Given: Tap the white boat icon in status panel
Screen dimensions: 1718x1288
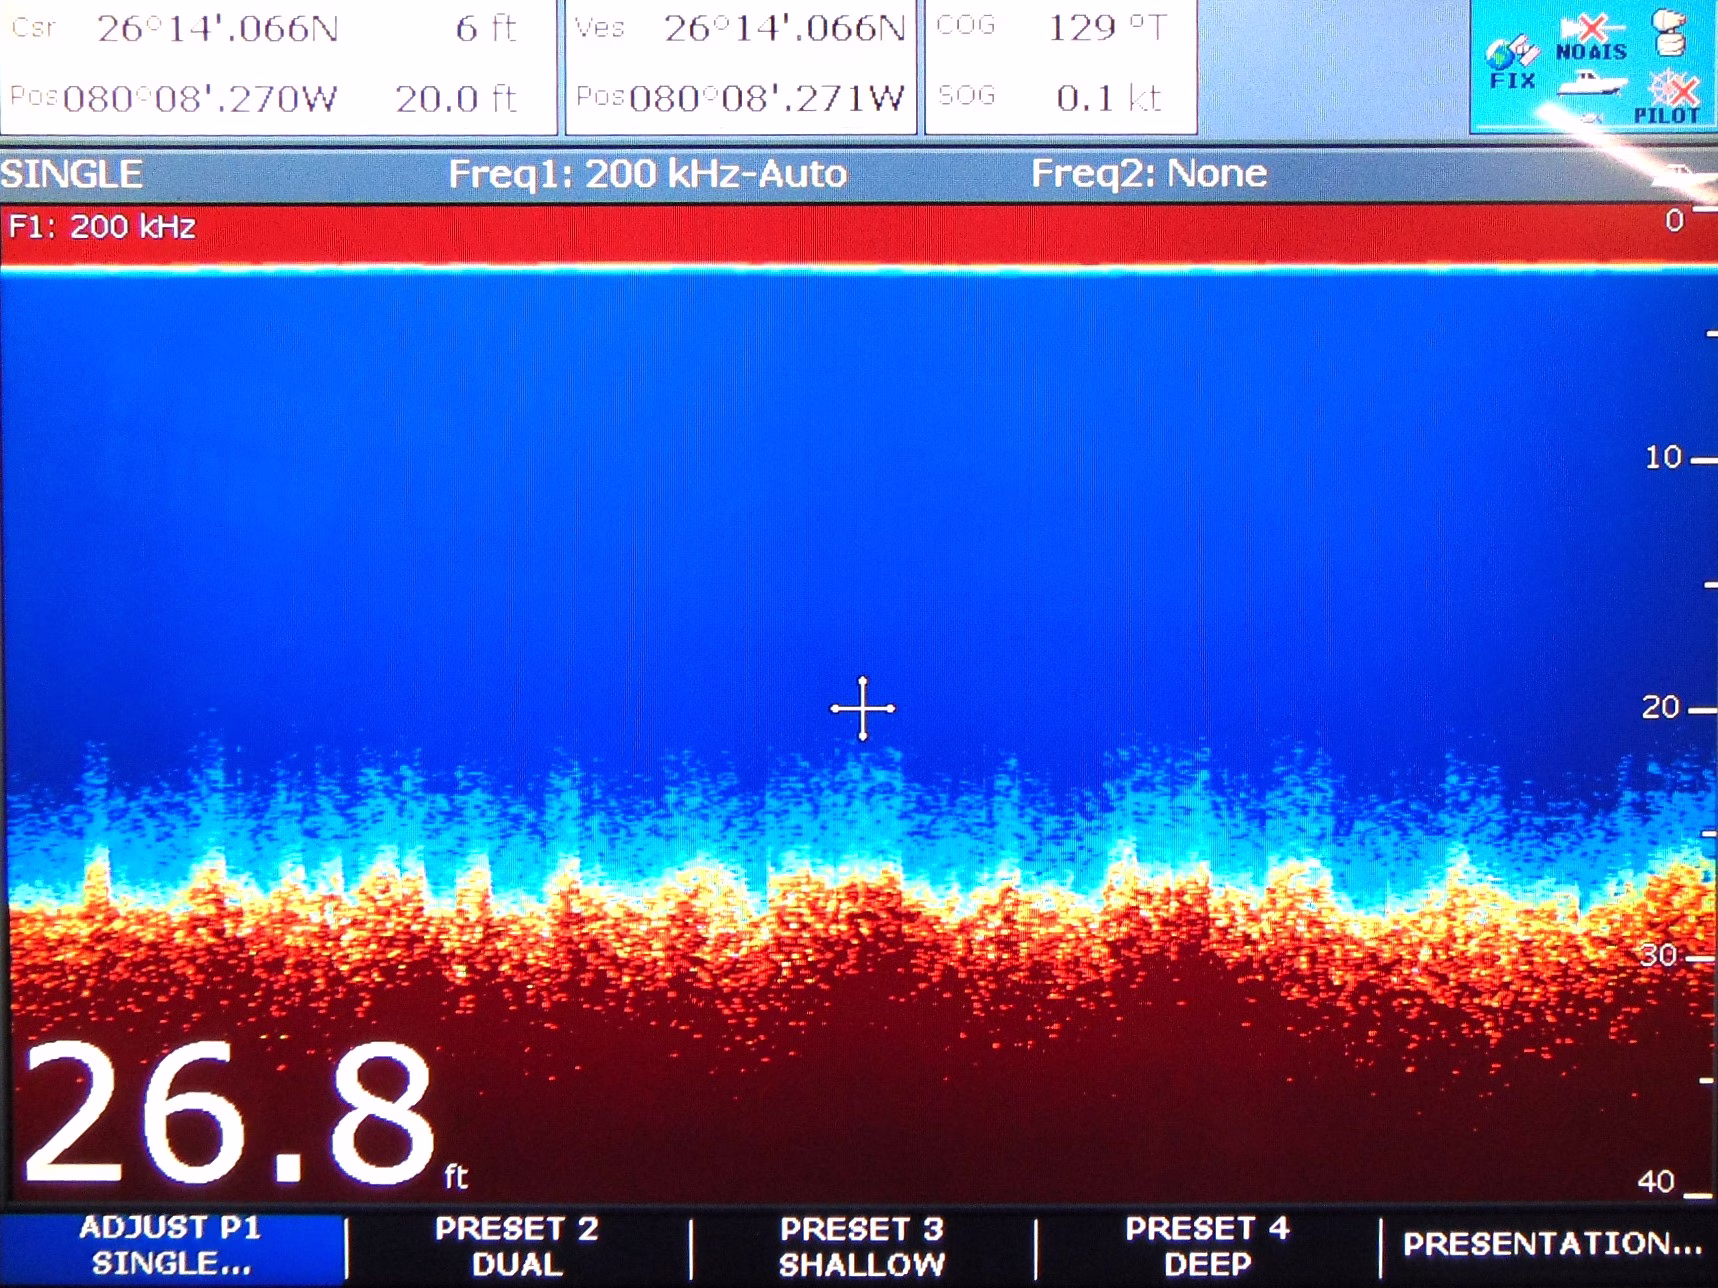Looking at the screenshot, I should pos(1591,87).
